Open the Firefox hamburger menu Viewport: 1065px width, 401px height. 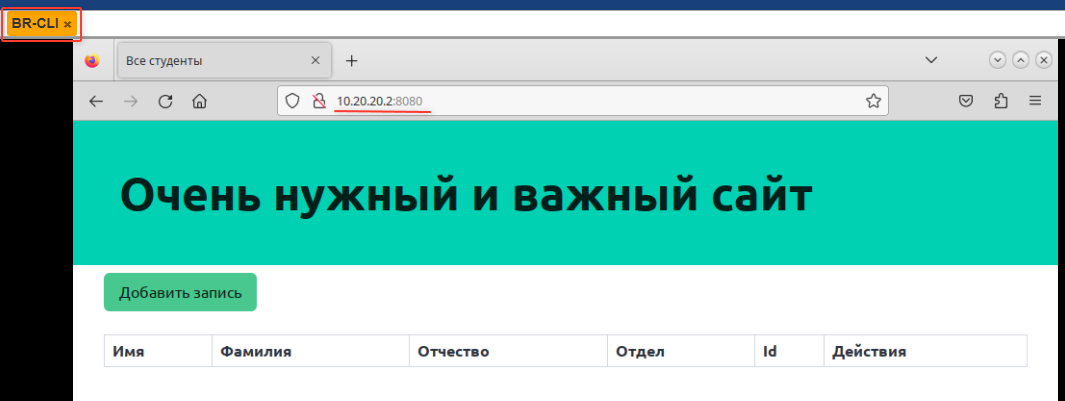pyautogui.click(x=1035, y=101)
